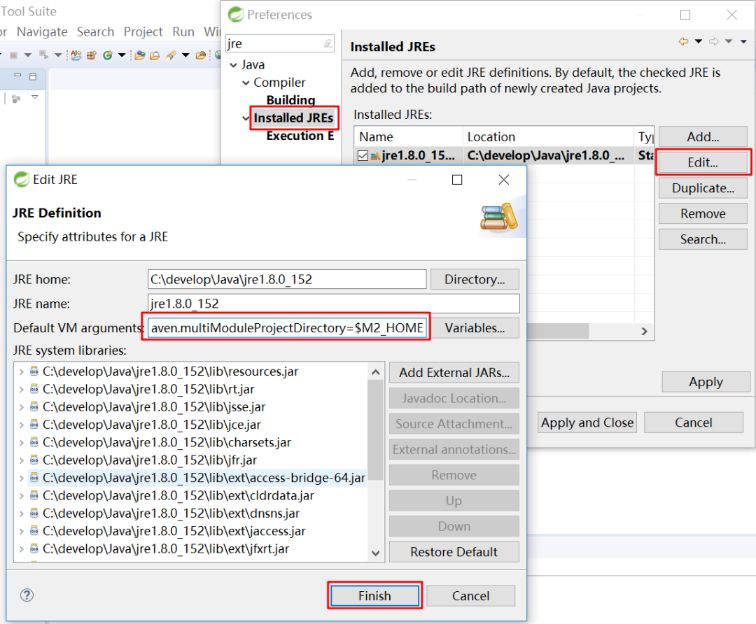This screenshot has height=624, width=756.
Task: Open the Search menu
Action: (95, 32)
